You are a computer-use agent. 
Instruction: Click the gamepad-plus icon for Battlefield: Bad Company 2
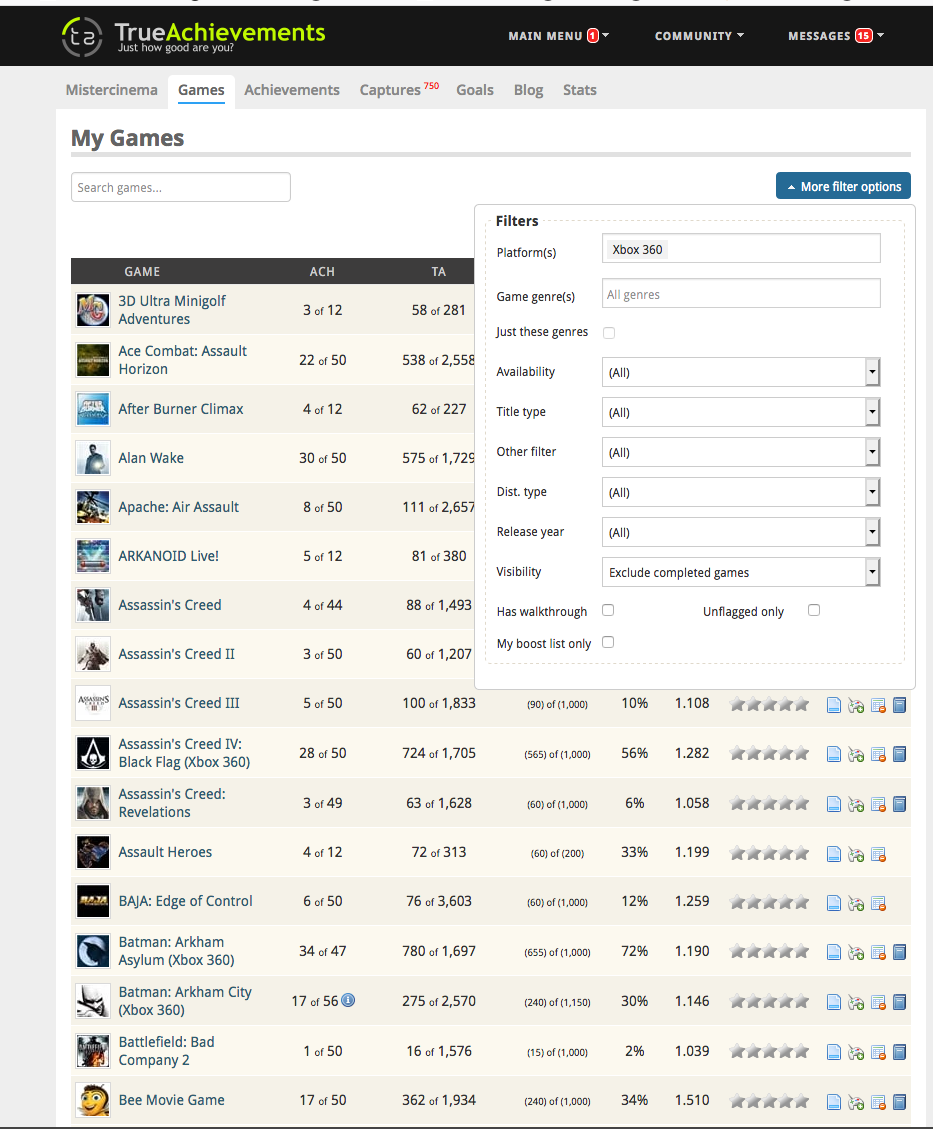click(x=856, y=1053)
